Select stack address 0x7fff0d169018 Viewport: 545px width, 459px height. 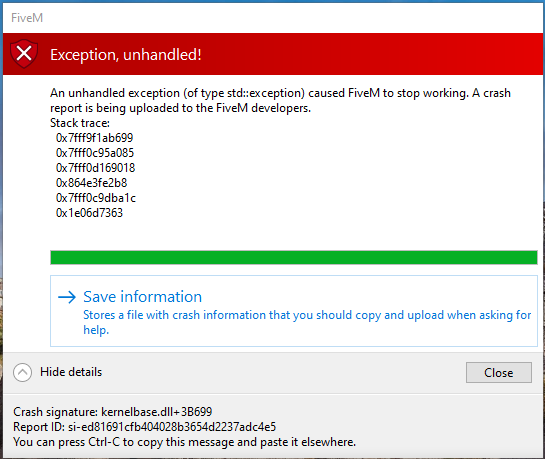[x=96, y=168]
